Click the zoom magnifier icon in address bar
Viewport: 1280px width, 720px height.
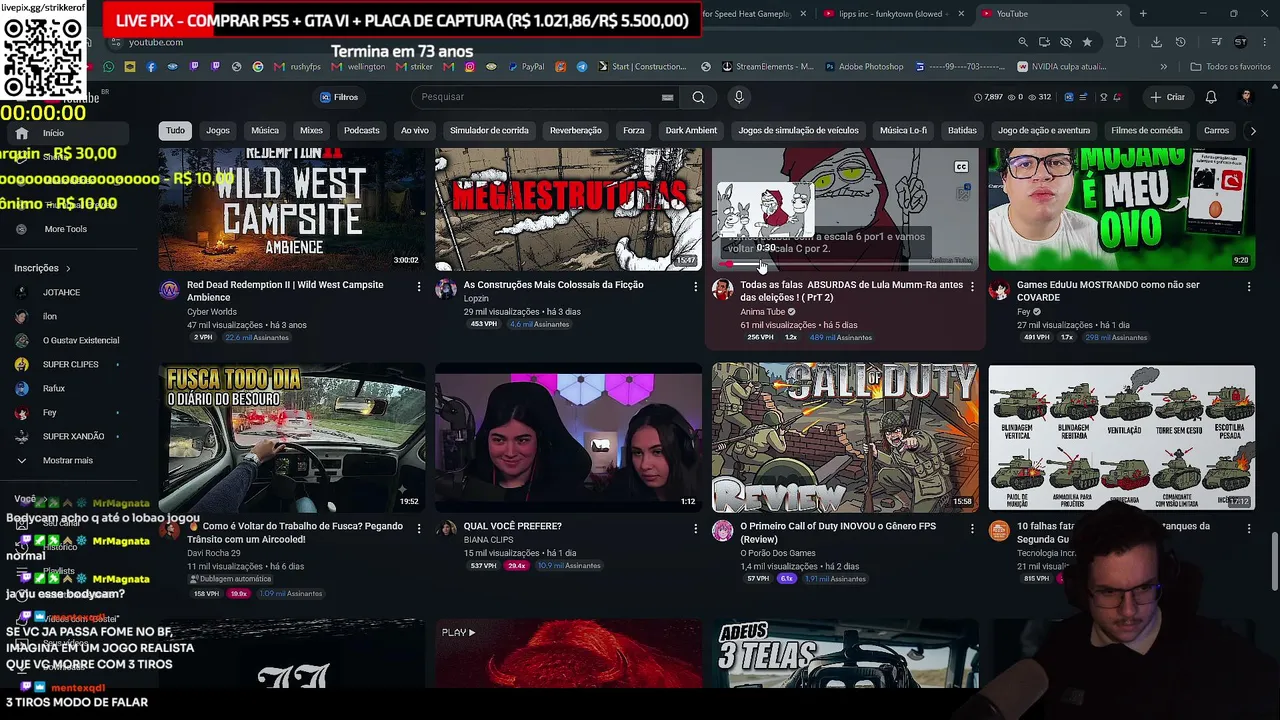1022,42
